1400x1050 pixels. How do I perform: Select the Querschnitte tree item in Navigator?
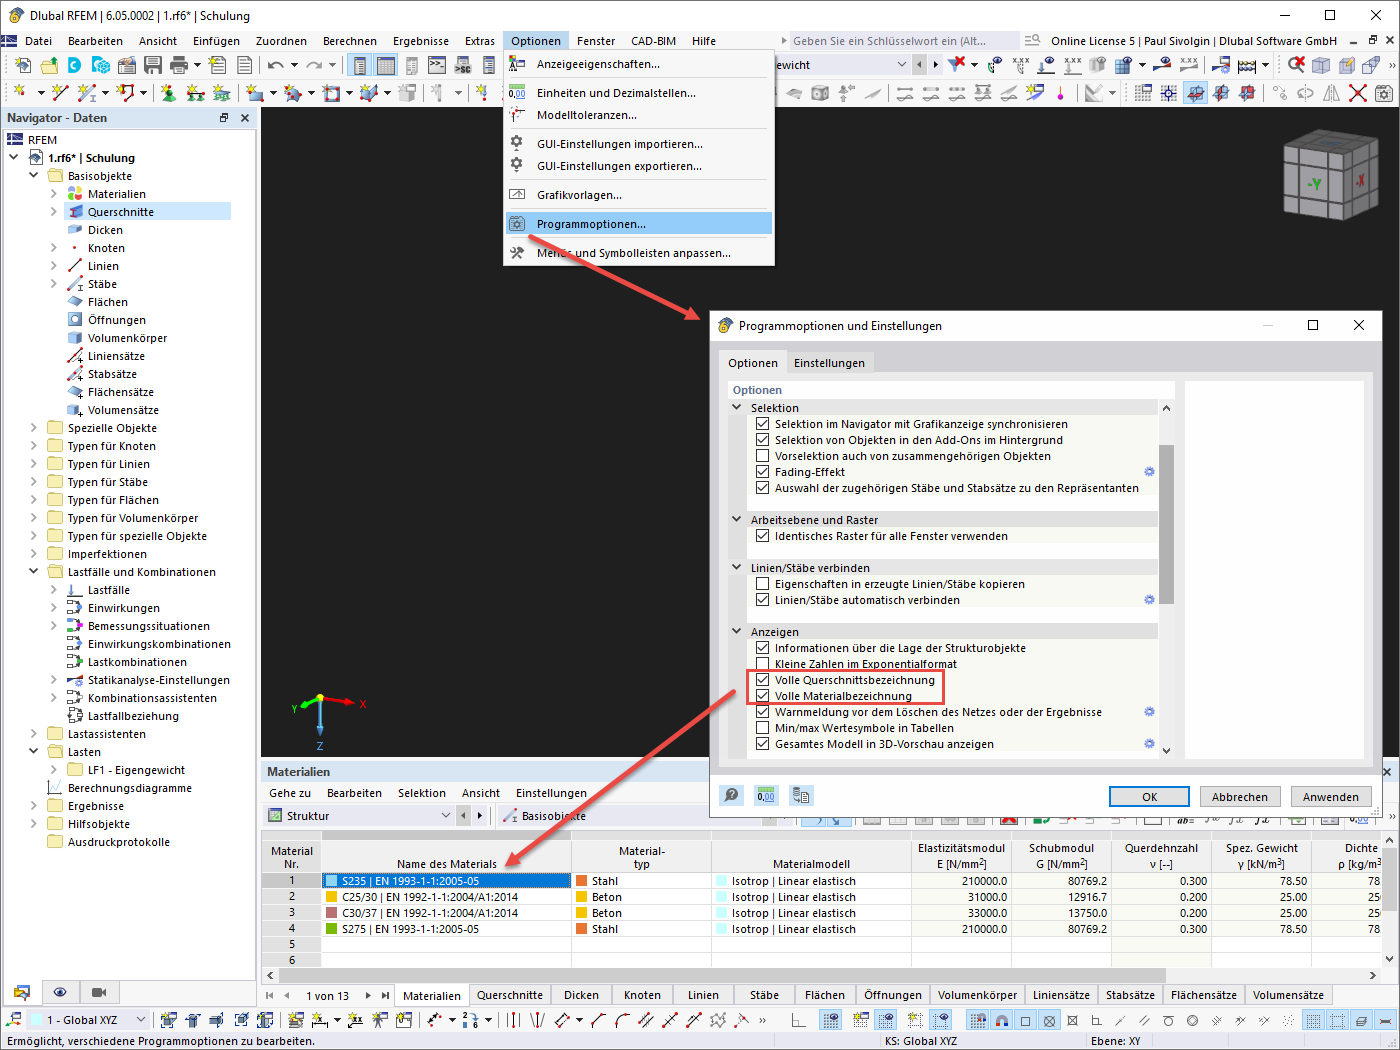pyautogui.click(x=120, y=212)
